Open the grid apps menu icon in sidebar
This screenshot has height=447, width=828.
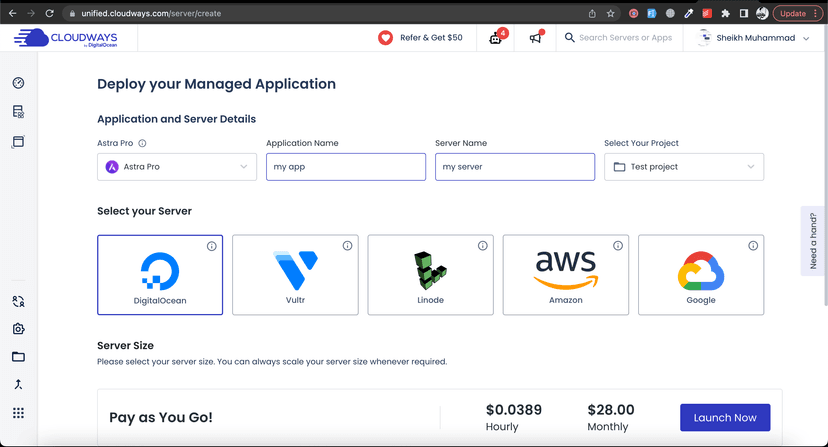[18, 413]
